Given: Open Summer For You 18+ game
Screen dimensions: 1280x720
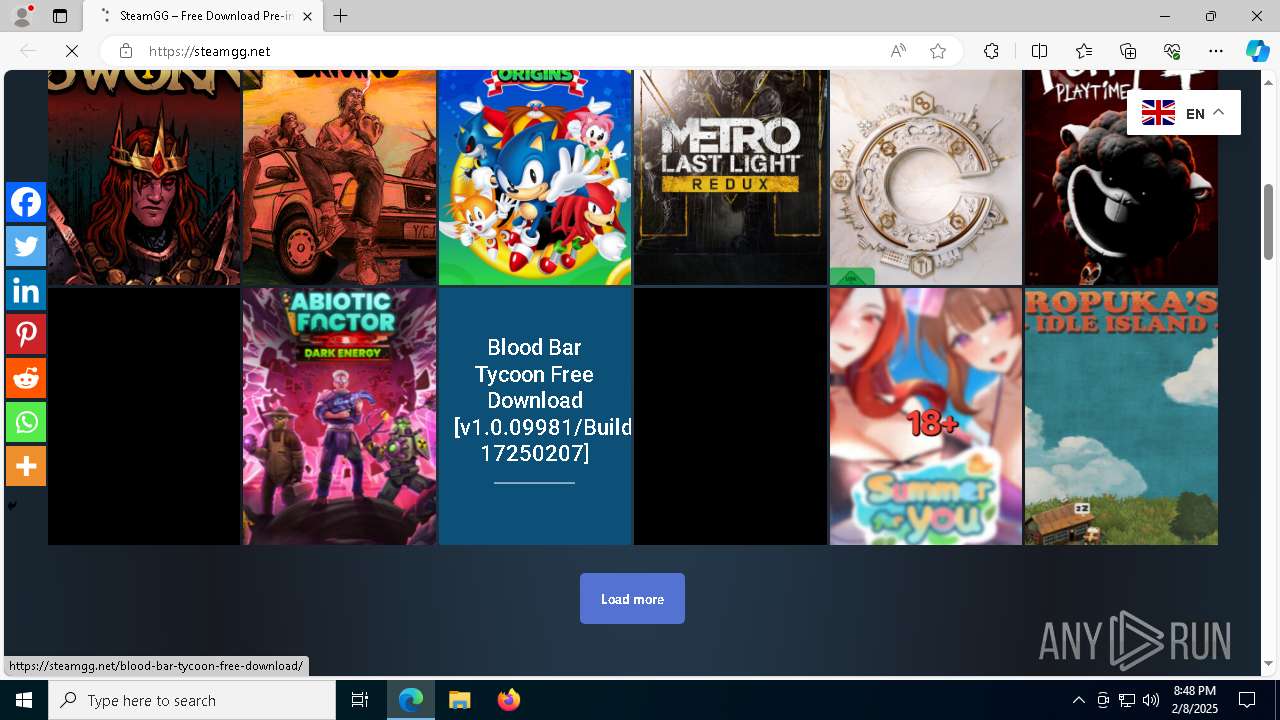Looking at the screenshot, I should pyautogui.click(x=926, y=416).
